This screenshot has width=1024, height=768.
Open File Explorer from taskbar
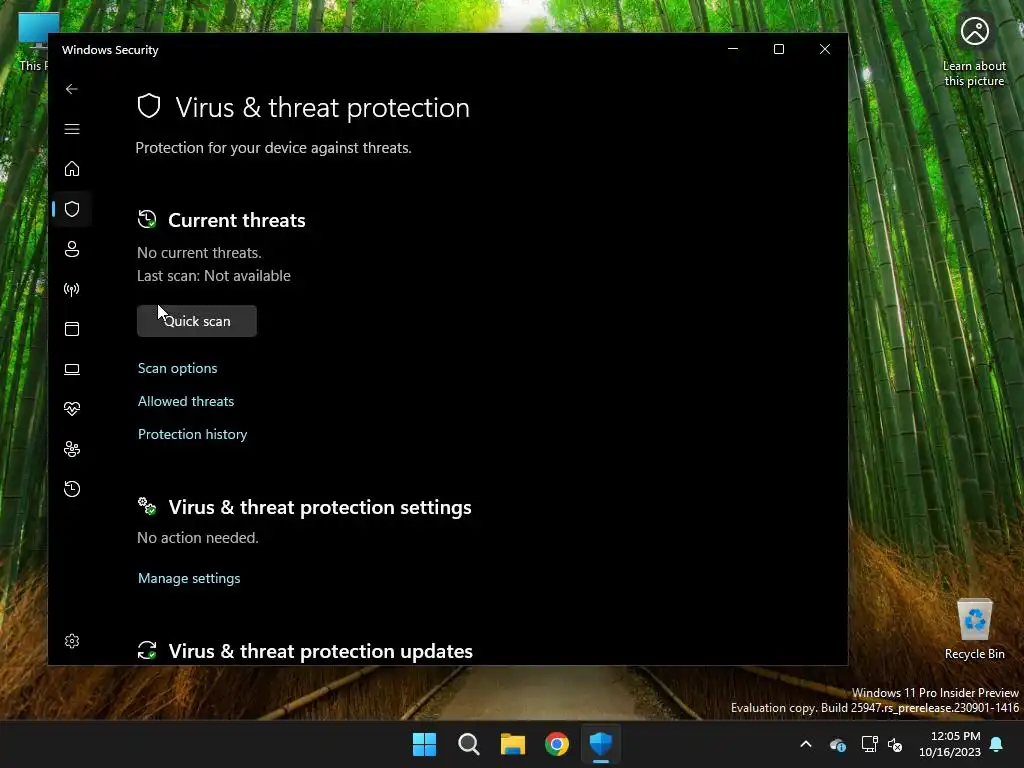(x=513, y=744)
